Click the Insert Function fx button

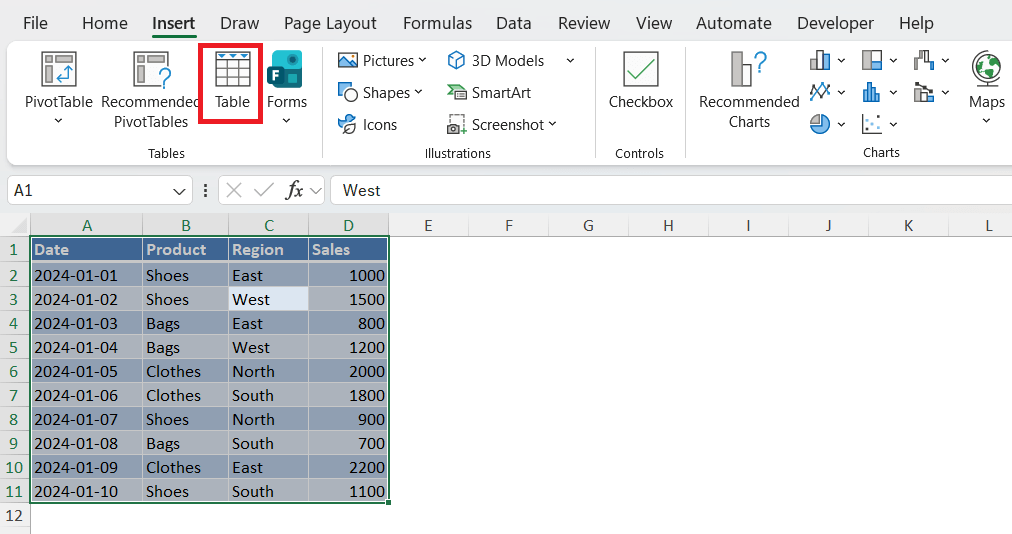point(294,190)
